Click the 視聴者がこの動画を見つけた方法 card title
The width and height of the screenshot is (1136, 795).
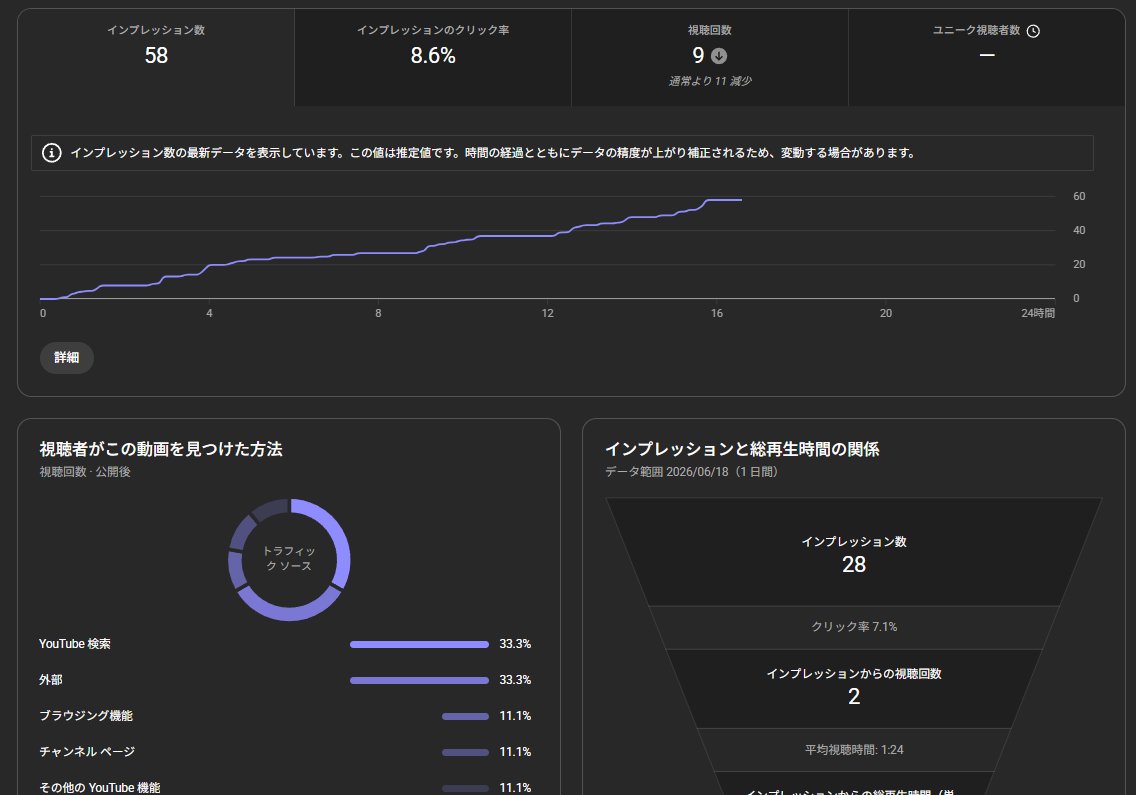(161, 449)
